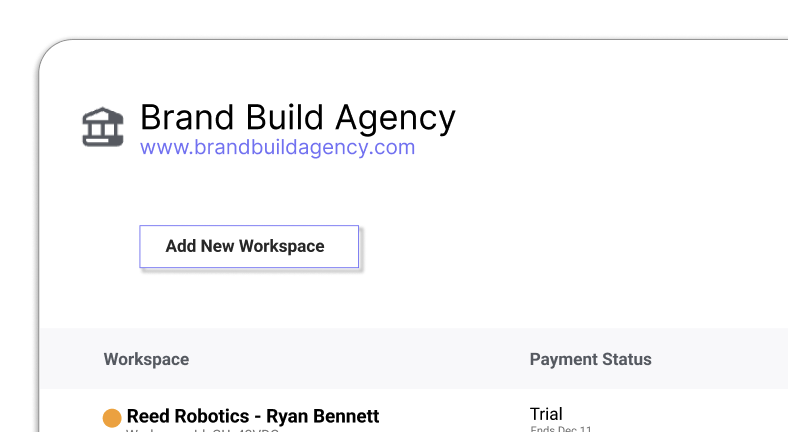Click the orange status dot beside Reed Robotics
Screen dimensions: 788x432
[112, 417]
